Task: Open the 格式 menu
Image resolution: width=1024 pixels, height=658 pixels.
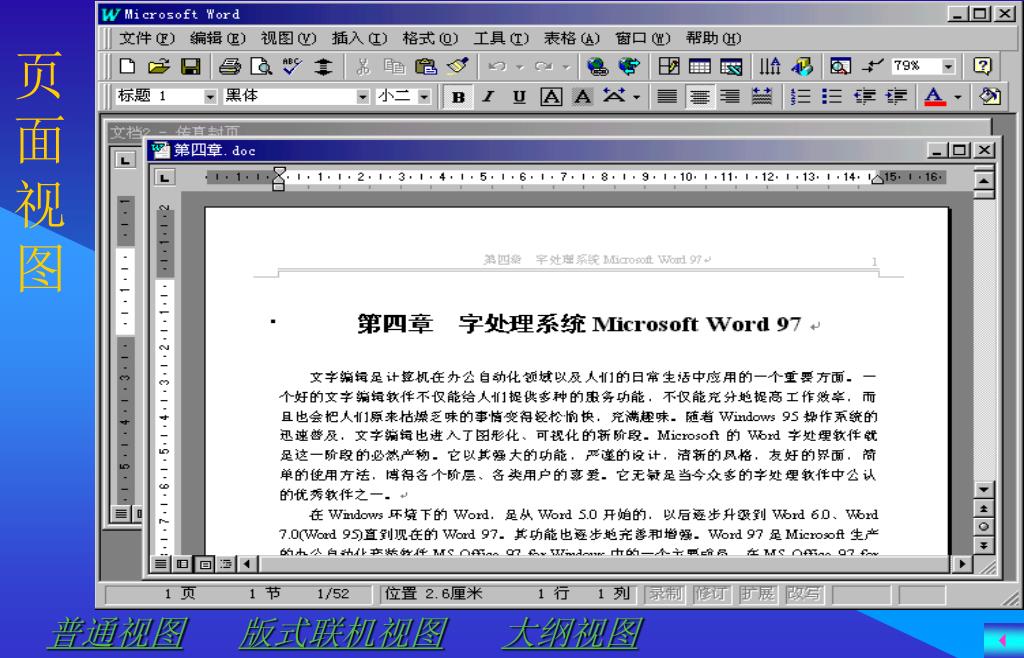Action: [430, 38]
